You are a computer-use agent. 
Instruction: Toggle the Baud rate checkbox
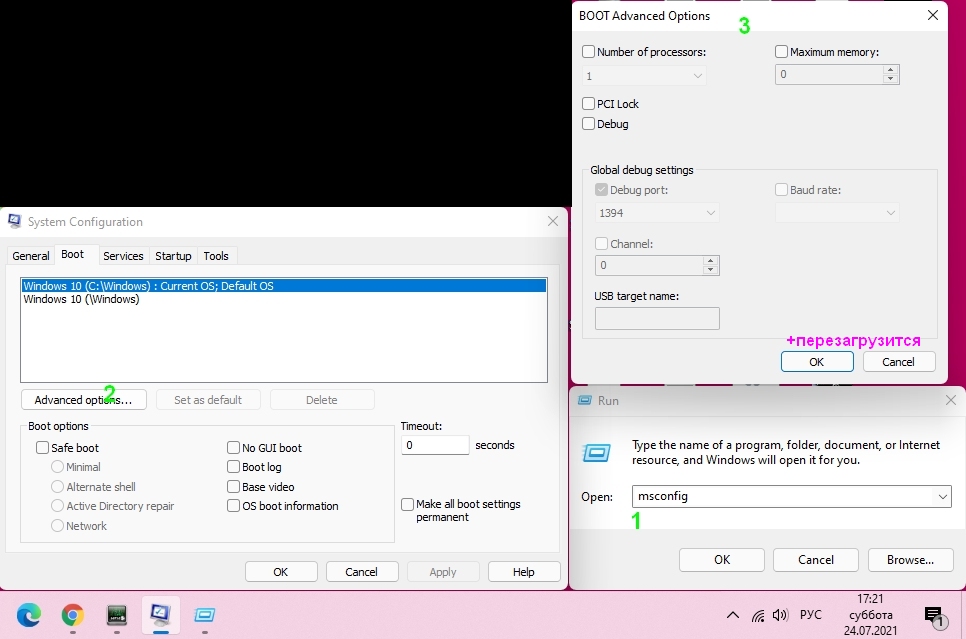(781, 190)
